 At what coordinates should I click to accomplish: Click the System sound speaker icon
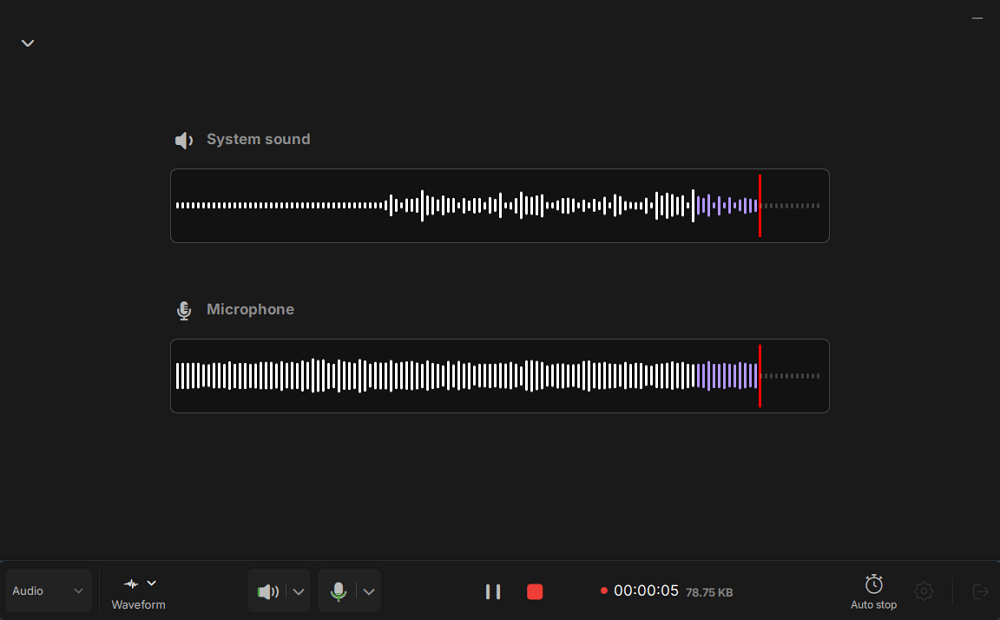pos(184,140)
